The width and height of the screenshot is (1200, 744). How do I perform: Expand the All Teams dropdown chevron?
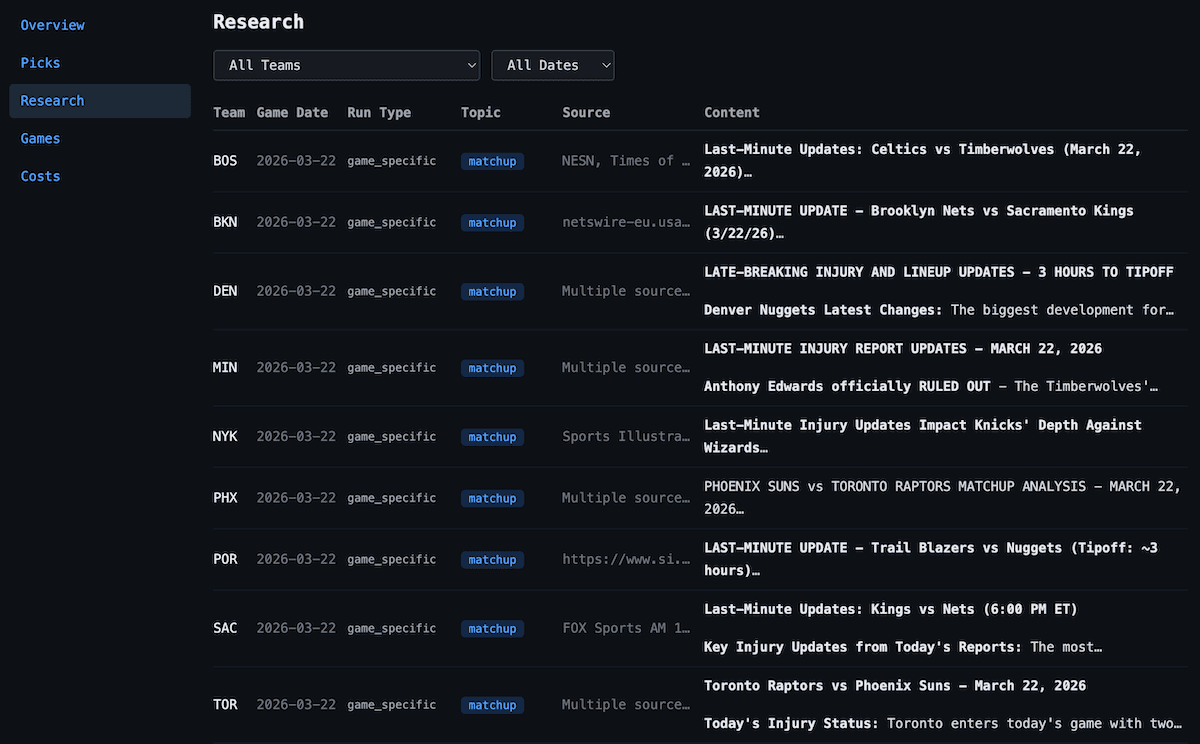click(471, 65)
